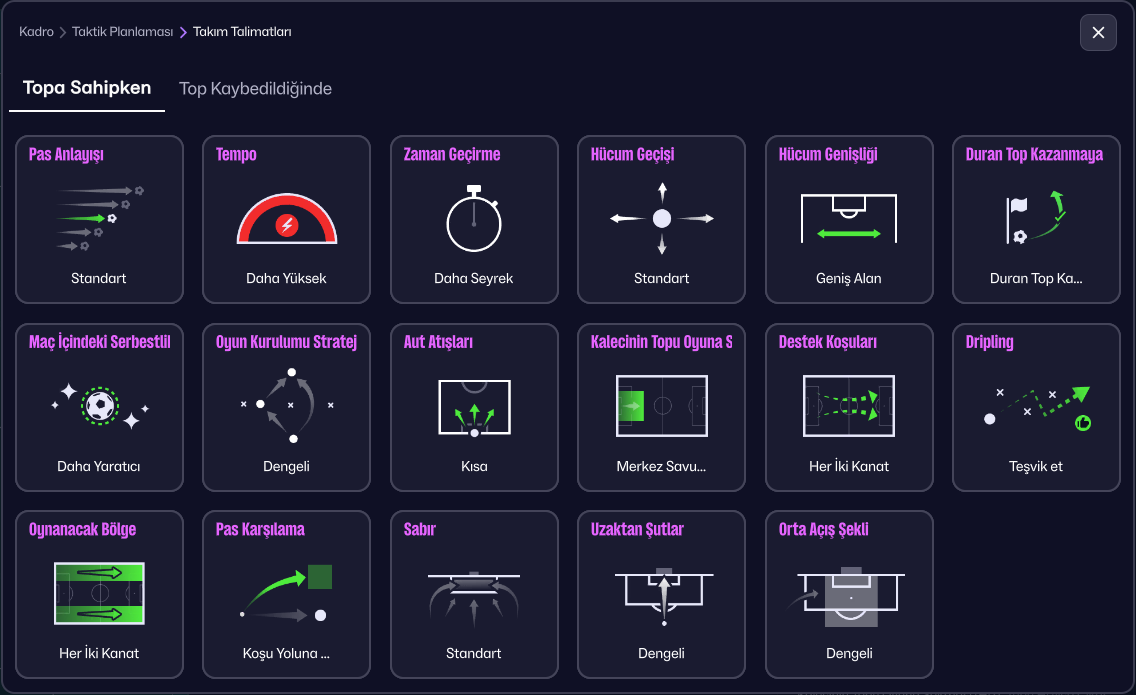Select the Topa Sahipken tab
The height and width of the screenshot is (695, 1136).
tap(87, 88)
